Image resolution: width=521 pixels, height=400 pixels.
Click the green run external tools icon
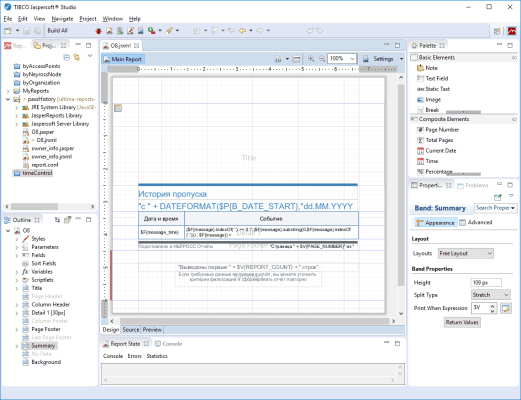152,31
